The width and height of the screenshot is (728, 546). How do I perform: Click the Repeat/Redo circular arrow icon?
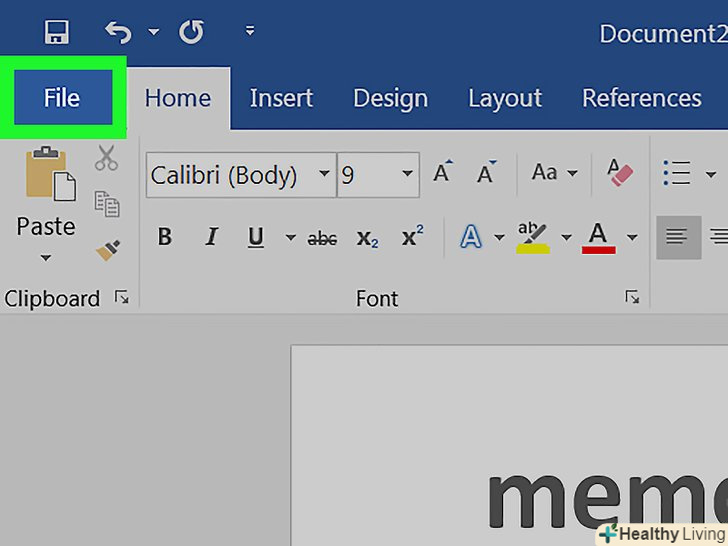click(x=191, y=32)
